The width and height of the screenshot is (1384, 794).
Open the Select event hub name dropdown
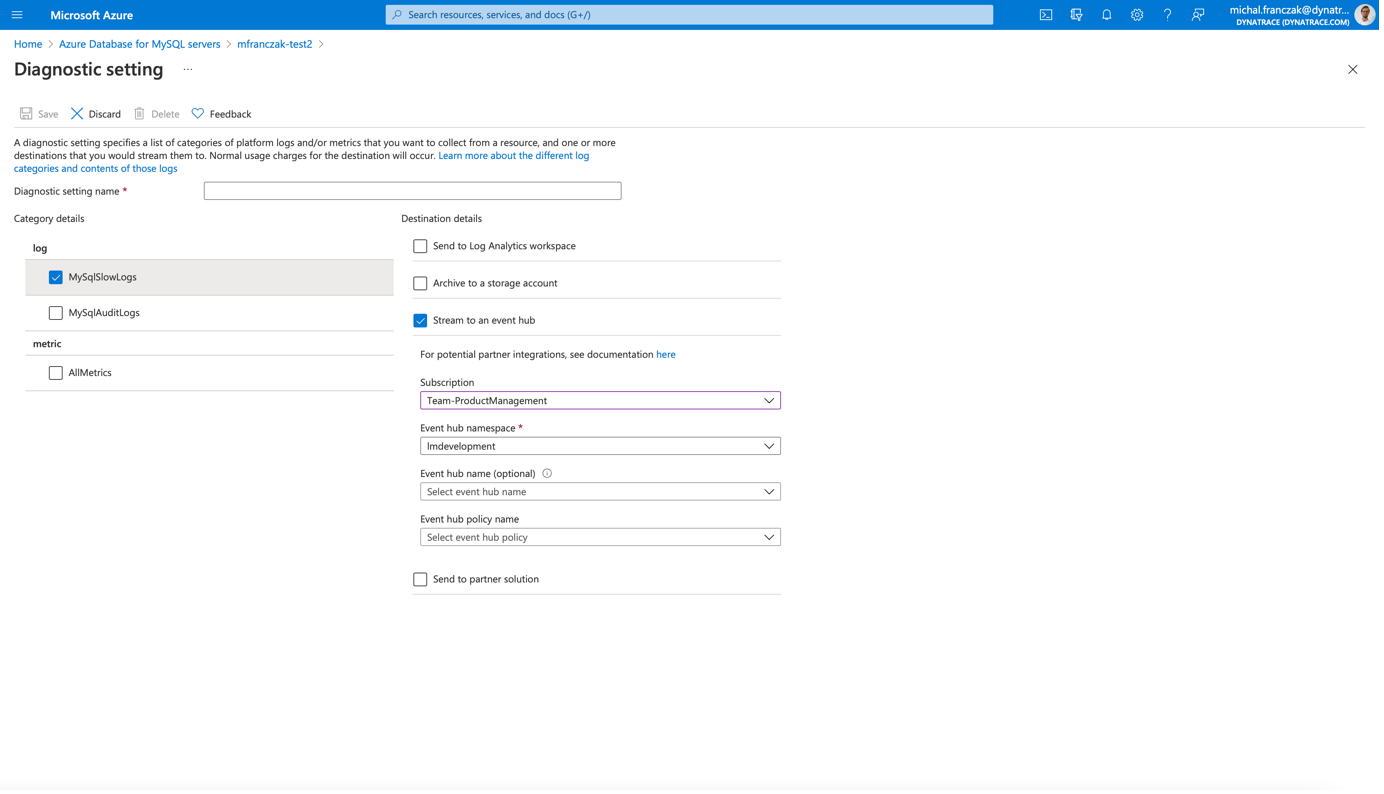coord(602,493)
